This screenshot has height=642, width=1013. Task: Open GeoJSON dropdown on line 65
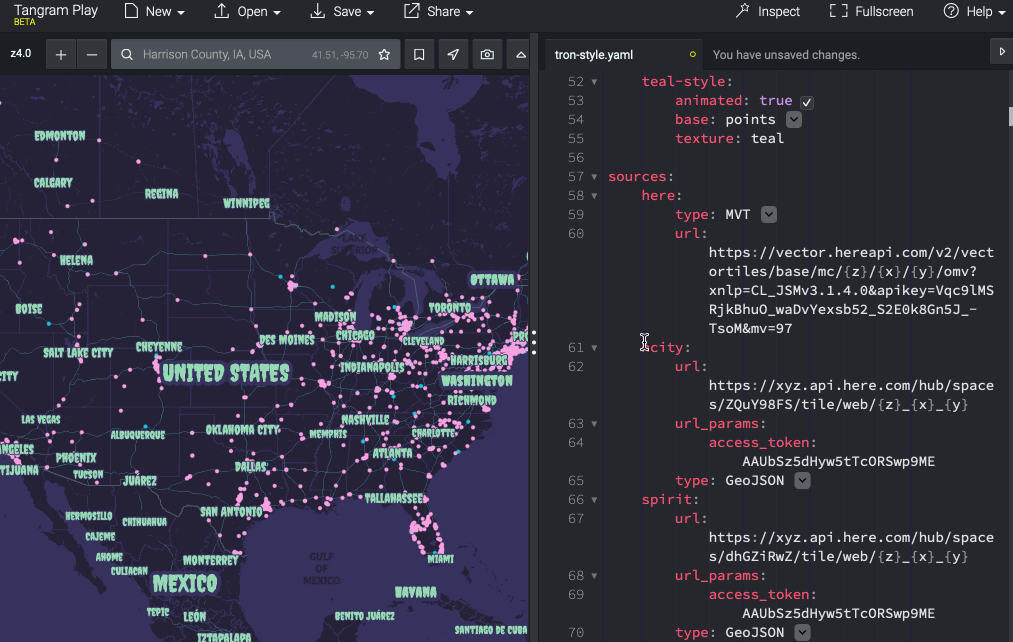[802, 481]
